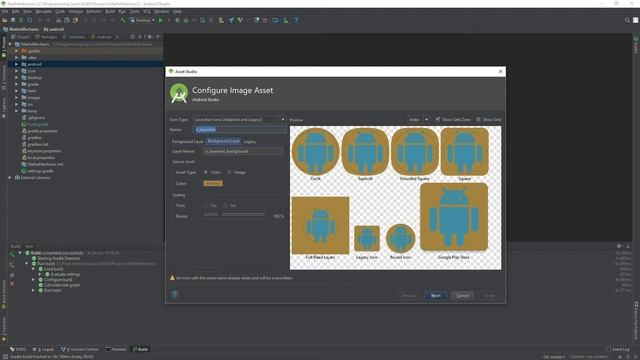Open the Event Log in status bar
The width and height of the screenshot is (640, 360).
pos(618,349)
